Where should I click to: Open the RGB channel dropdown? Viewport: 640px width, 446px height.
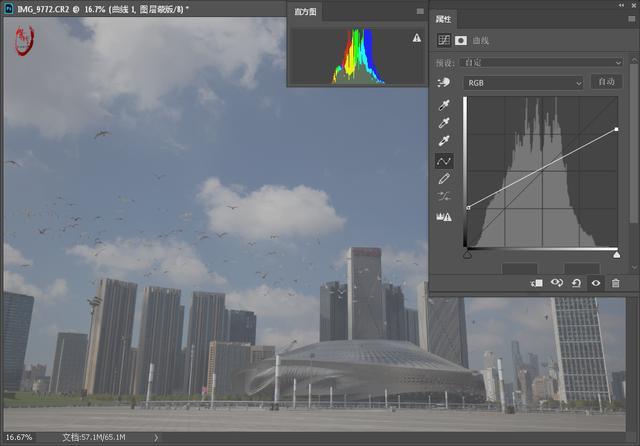[x=523, y=83]
